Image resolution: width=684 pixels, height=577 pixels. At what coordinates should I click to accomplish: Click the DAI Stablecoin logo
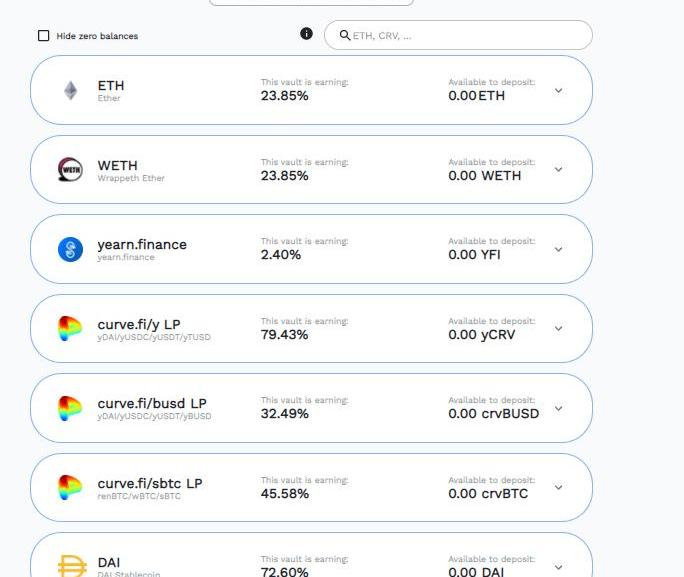pyautogui.click(x=70, y=566)
